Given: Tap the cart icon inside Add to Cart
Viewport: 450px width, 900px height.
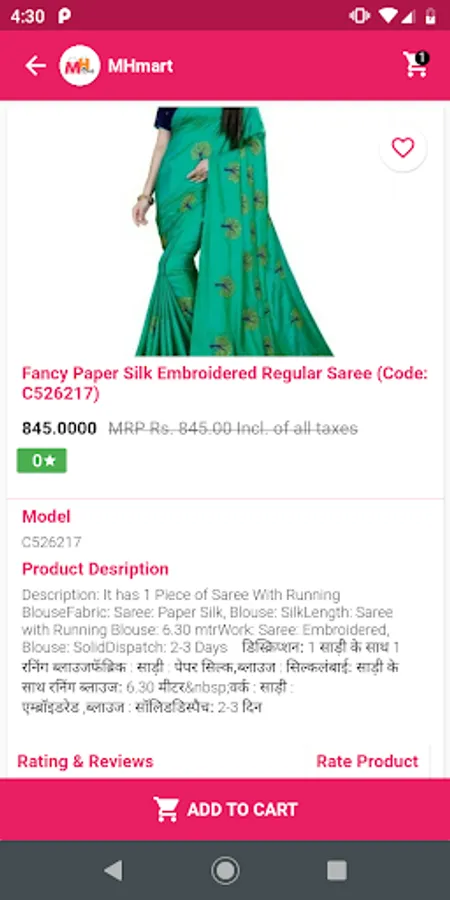Looking at the screenshot, I should pos(166,809).
